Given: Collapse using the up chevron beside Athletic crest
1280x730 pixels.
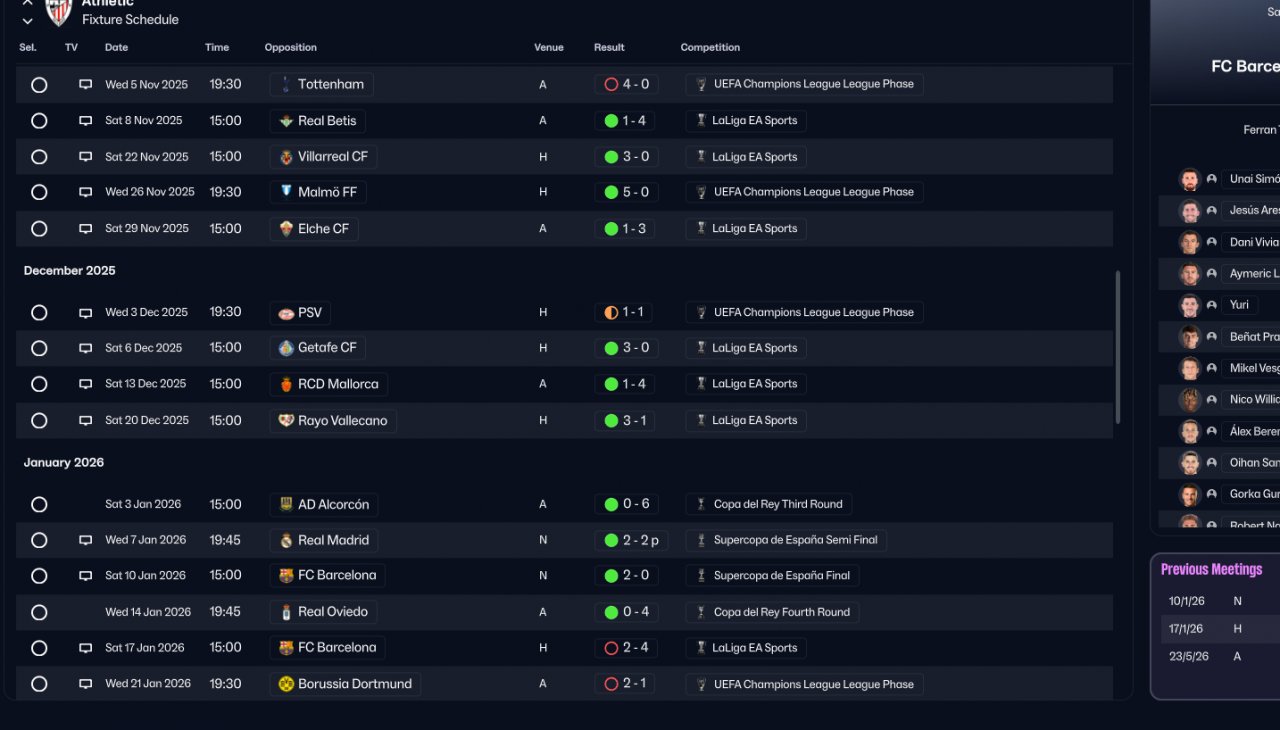Looking at the screenshot, I should (x=27, y=3).
